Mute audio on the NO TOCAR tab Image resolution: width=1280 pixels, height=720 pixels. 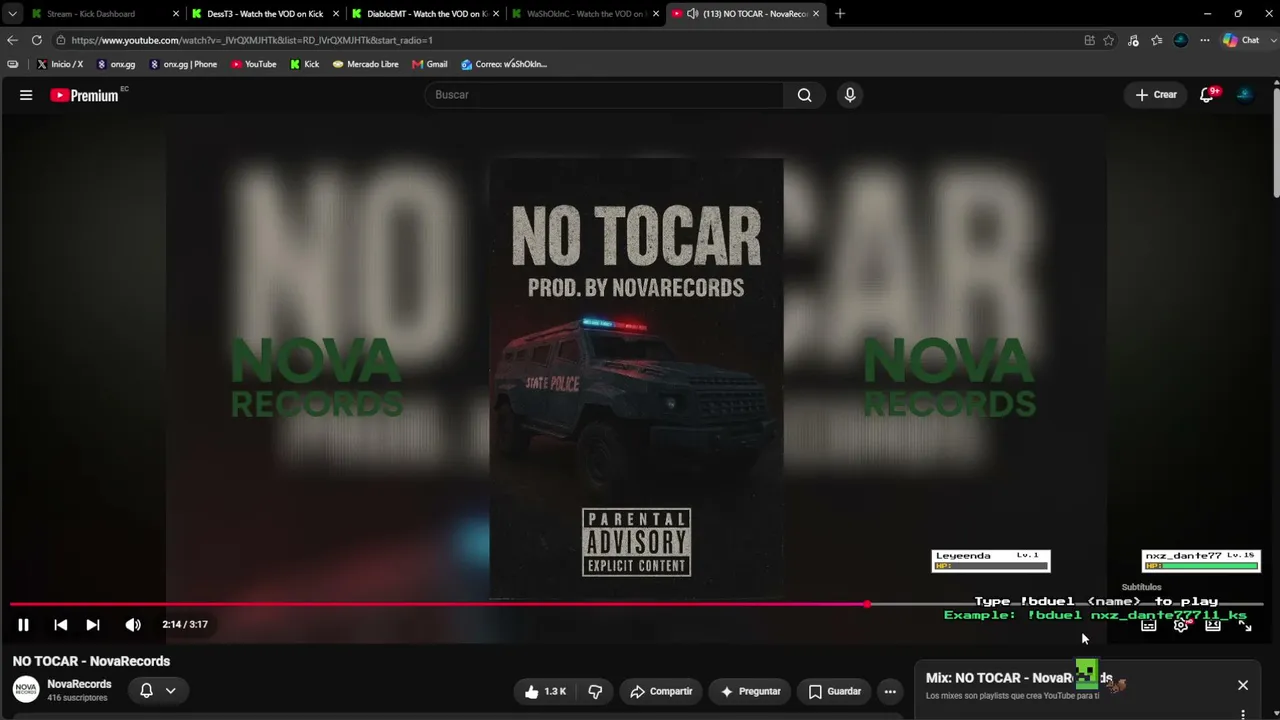(692, 14)
